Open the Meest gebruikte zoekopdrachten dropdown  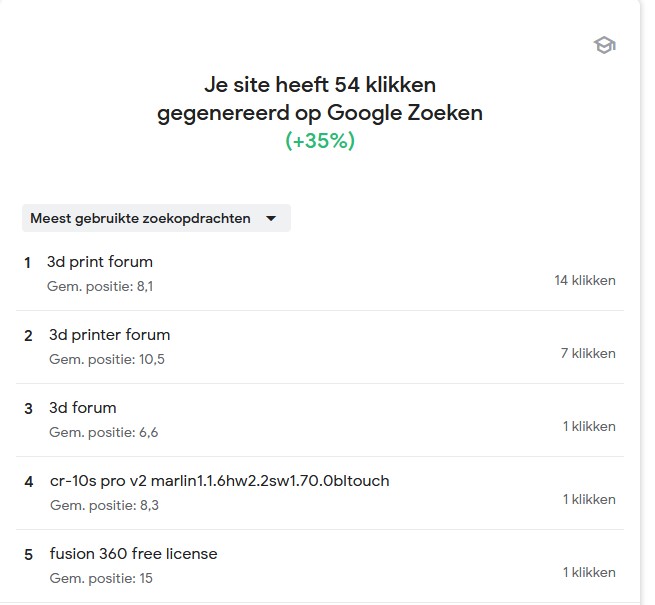pos(141,218)
